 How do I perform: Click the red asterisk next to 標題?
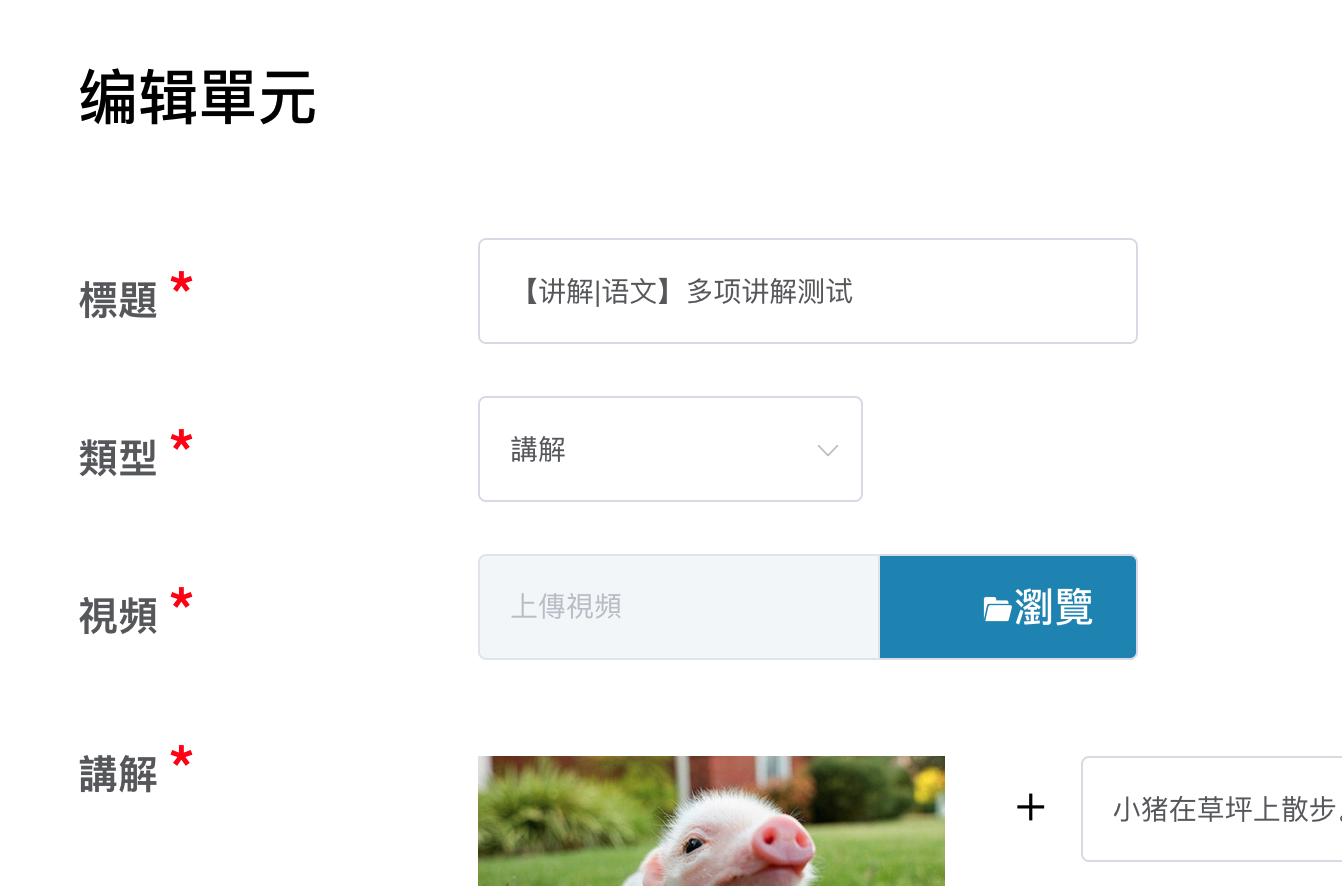[x=181, y=285]
